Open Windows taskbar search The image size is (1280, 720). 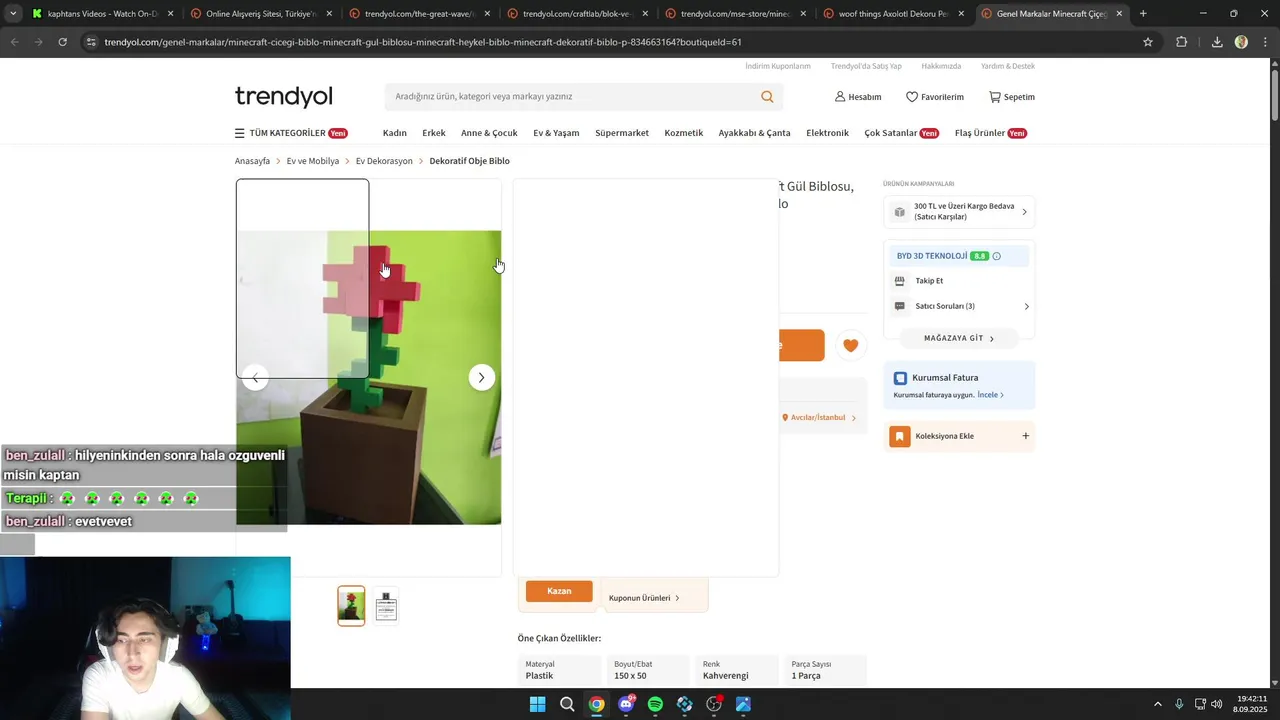coord(567,704)
